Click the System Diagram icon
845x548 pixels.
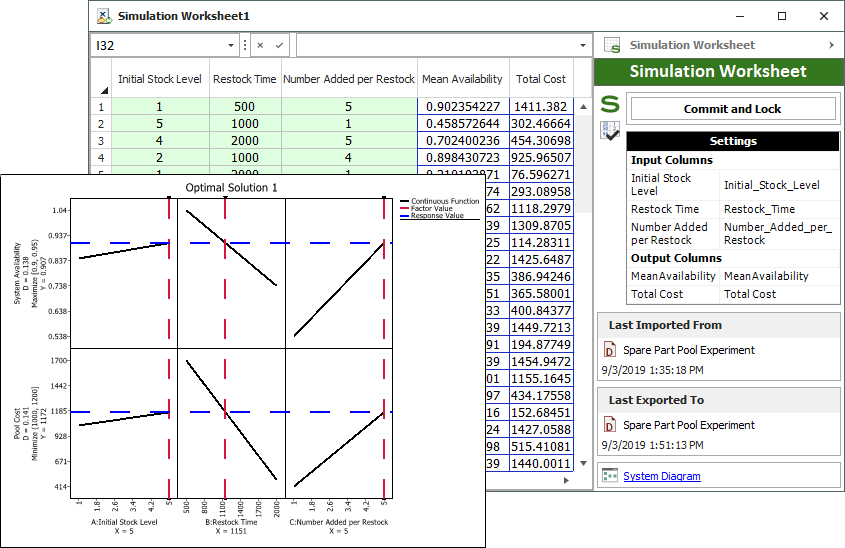[x=610, y=476]
